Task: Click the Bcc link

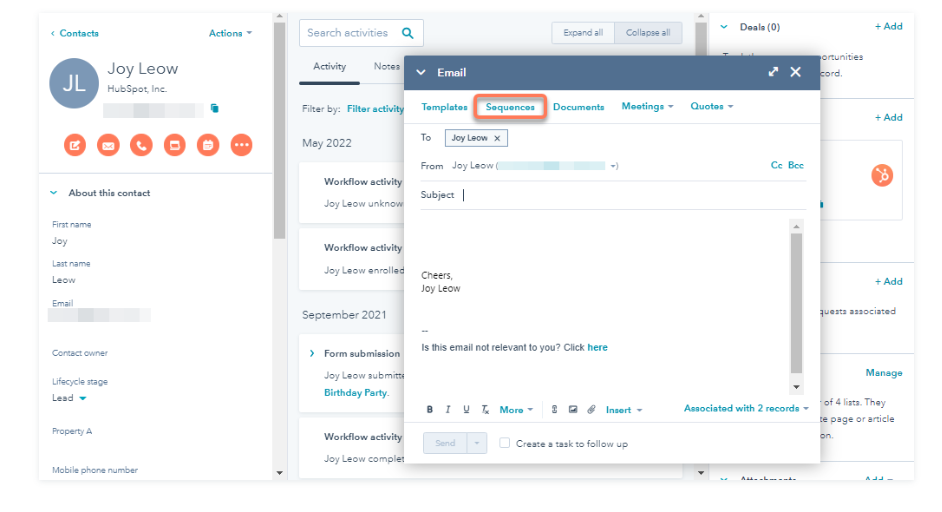Action: coord(795,165)
